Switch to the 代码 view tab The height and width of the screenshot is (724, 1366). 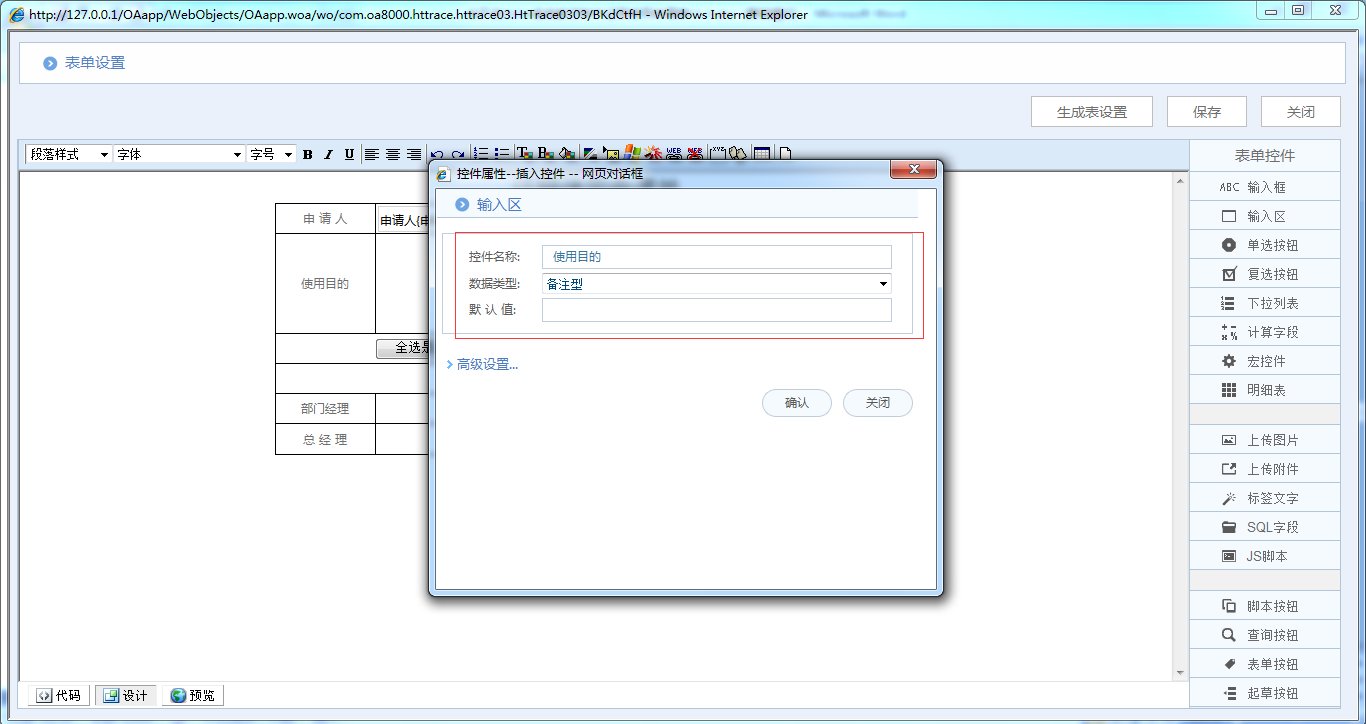pos(59,695)
